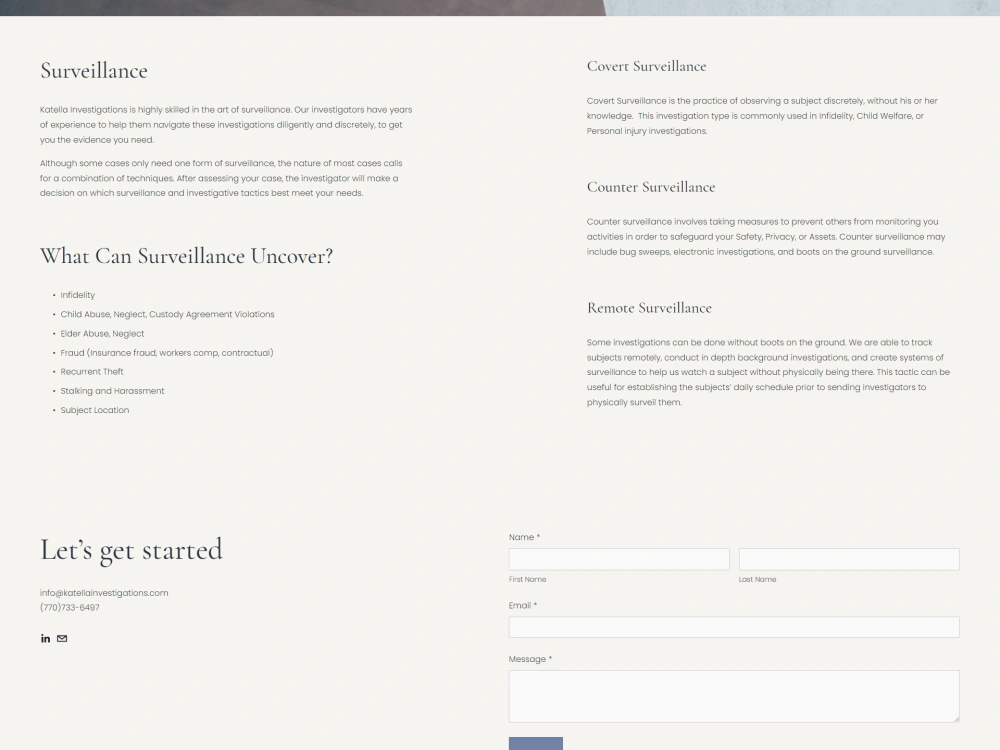Click the Email * form label
Image resolution: width=1000 pixels, height=750 pixels.
pos(523,605)
